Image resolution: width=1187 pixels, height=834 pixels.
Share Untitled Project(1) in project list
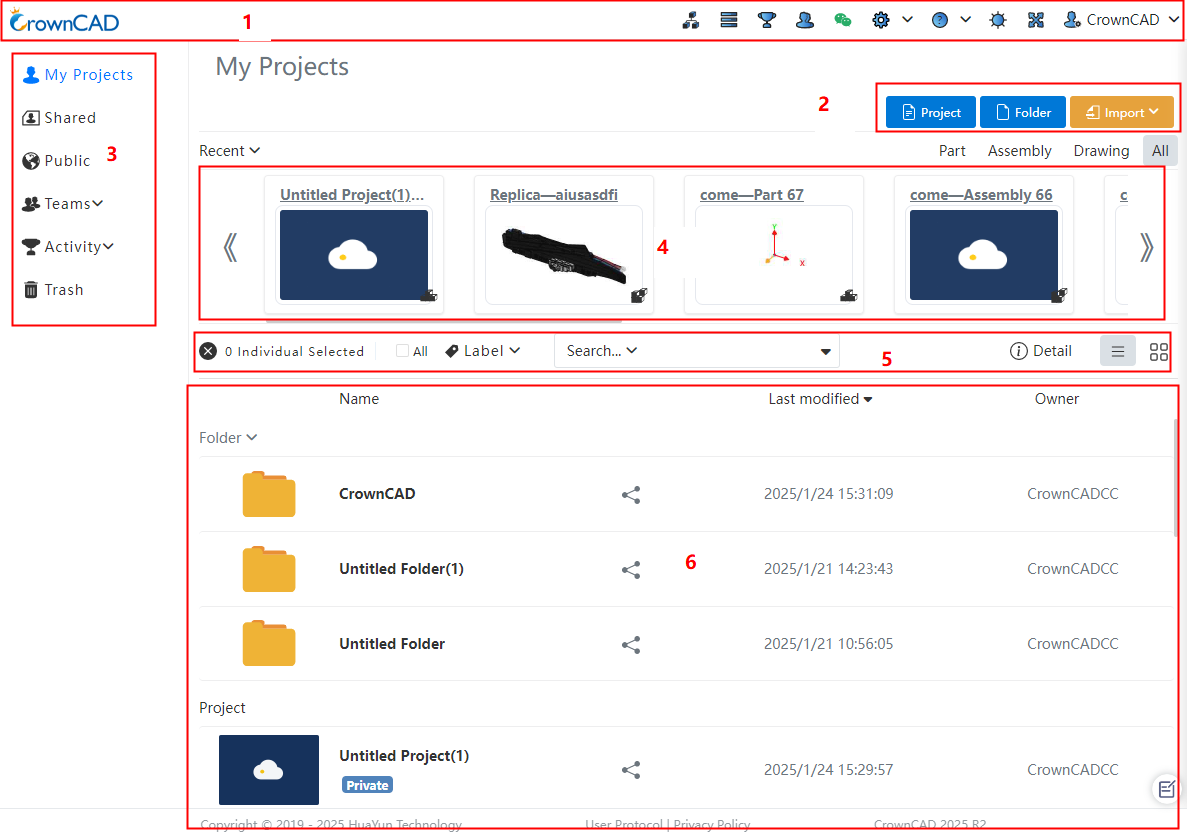pyautogui.click(x=631, y=770)
